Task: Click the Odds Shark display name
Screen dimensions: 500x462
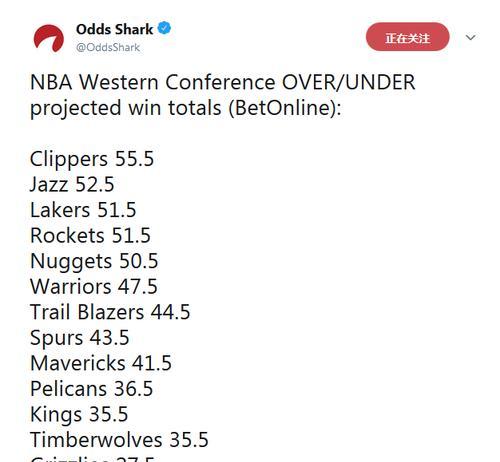Action: click(114, 29)
